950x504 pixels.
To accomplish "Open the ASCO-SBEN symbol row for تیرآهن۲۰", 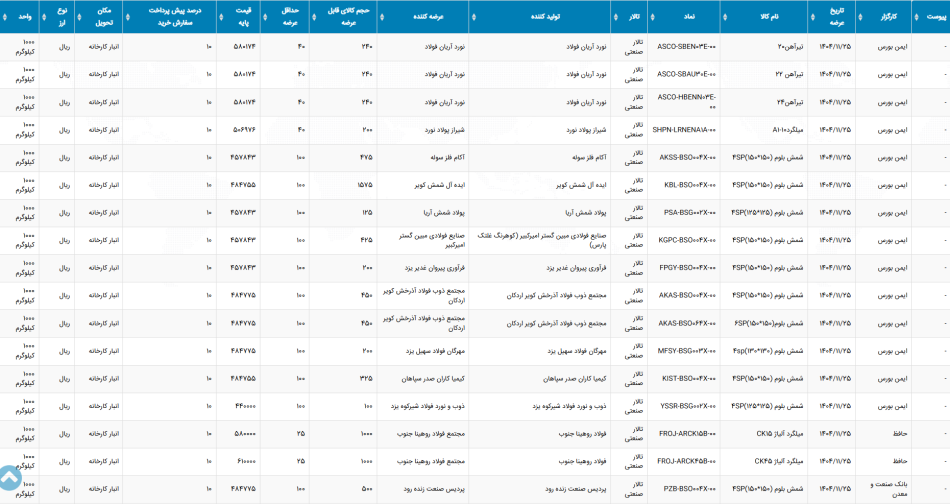I will (475, 47).
